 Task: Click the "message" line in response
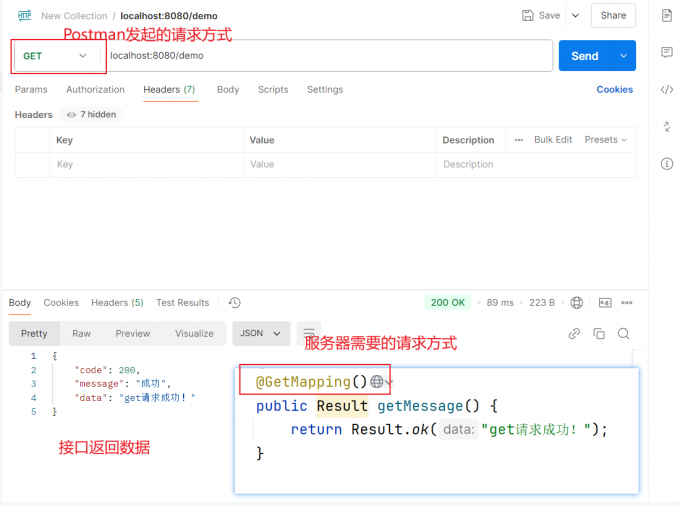click(x=123, y=384)
